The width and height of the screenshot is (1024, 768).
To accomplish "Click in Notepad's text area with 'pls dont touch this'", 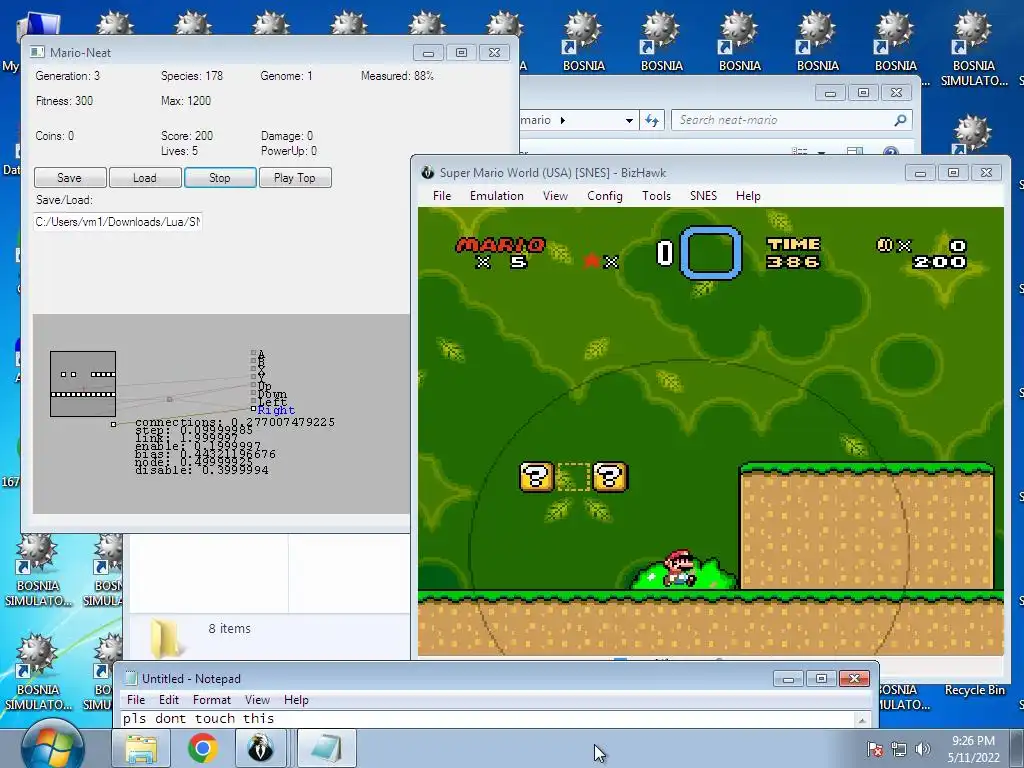I will (x=487, y=719).
